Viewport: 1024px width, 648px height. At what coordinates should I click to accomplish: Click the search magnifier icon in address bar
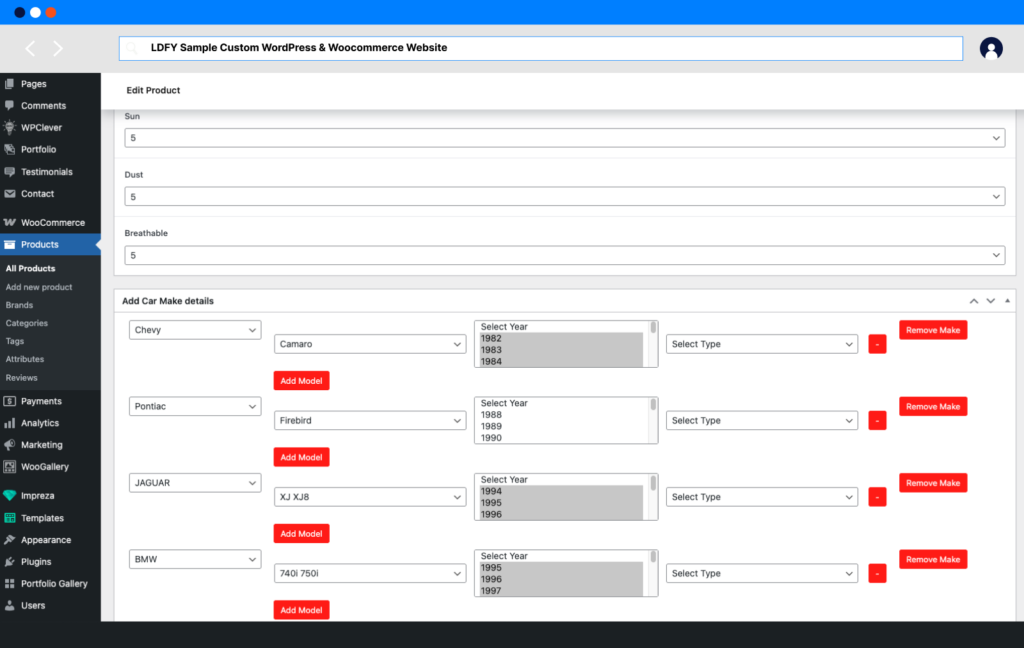(132, 48)
